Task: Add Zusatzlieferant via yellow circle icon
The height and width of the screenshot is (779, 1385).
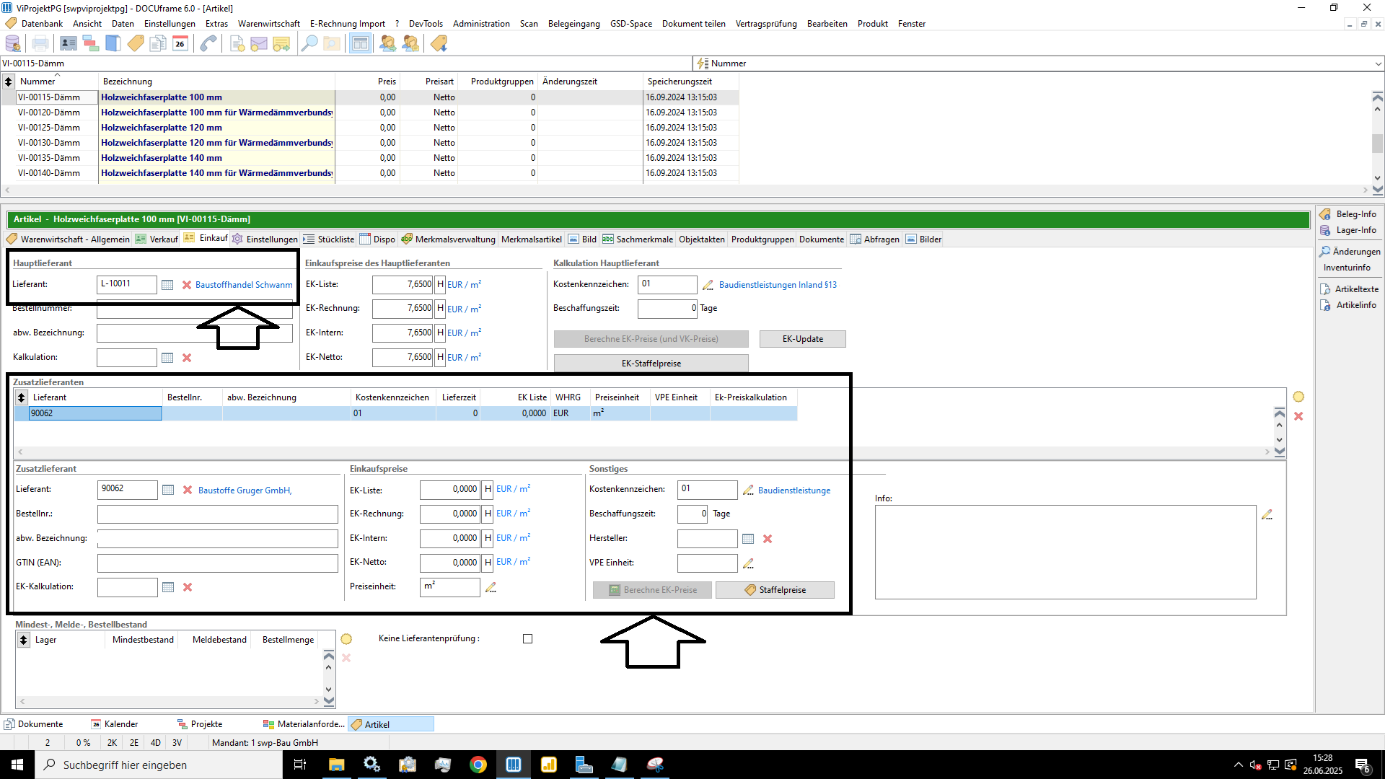Action: pyautogui.click(x=1299, y=397)
